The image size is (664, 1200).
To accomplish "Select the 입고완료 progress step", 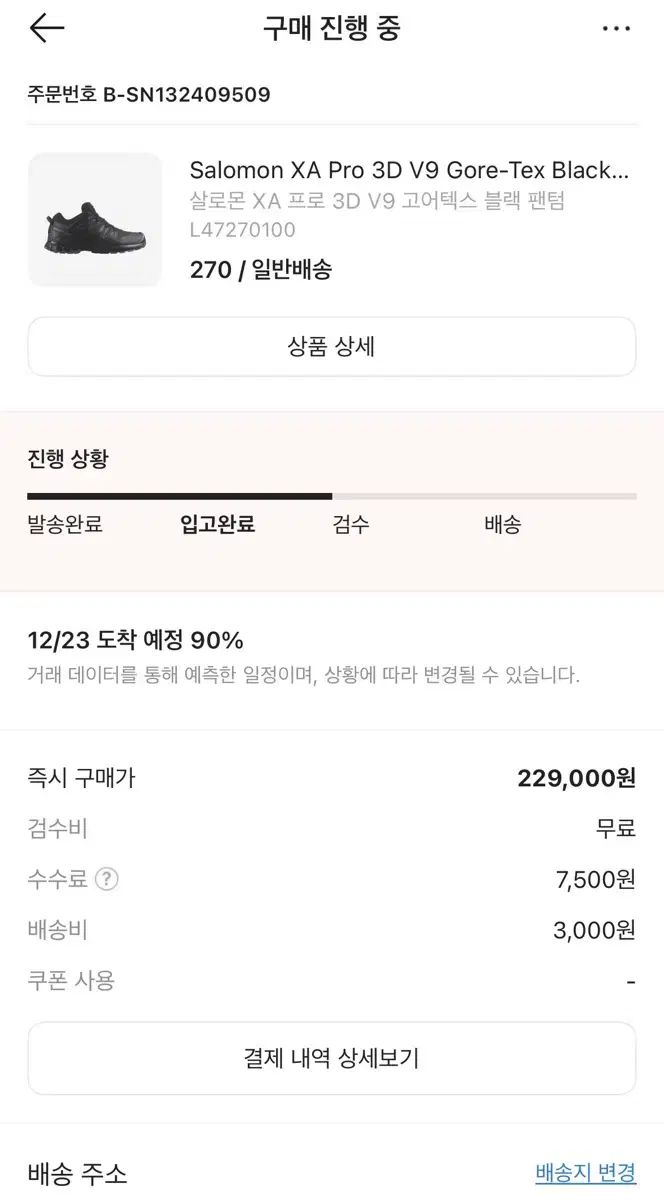I will (217, 524).
